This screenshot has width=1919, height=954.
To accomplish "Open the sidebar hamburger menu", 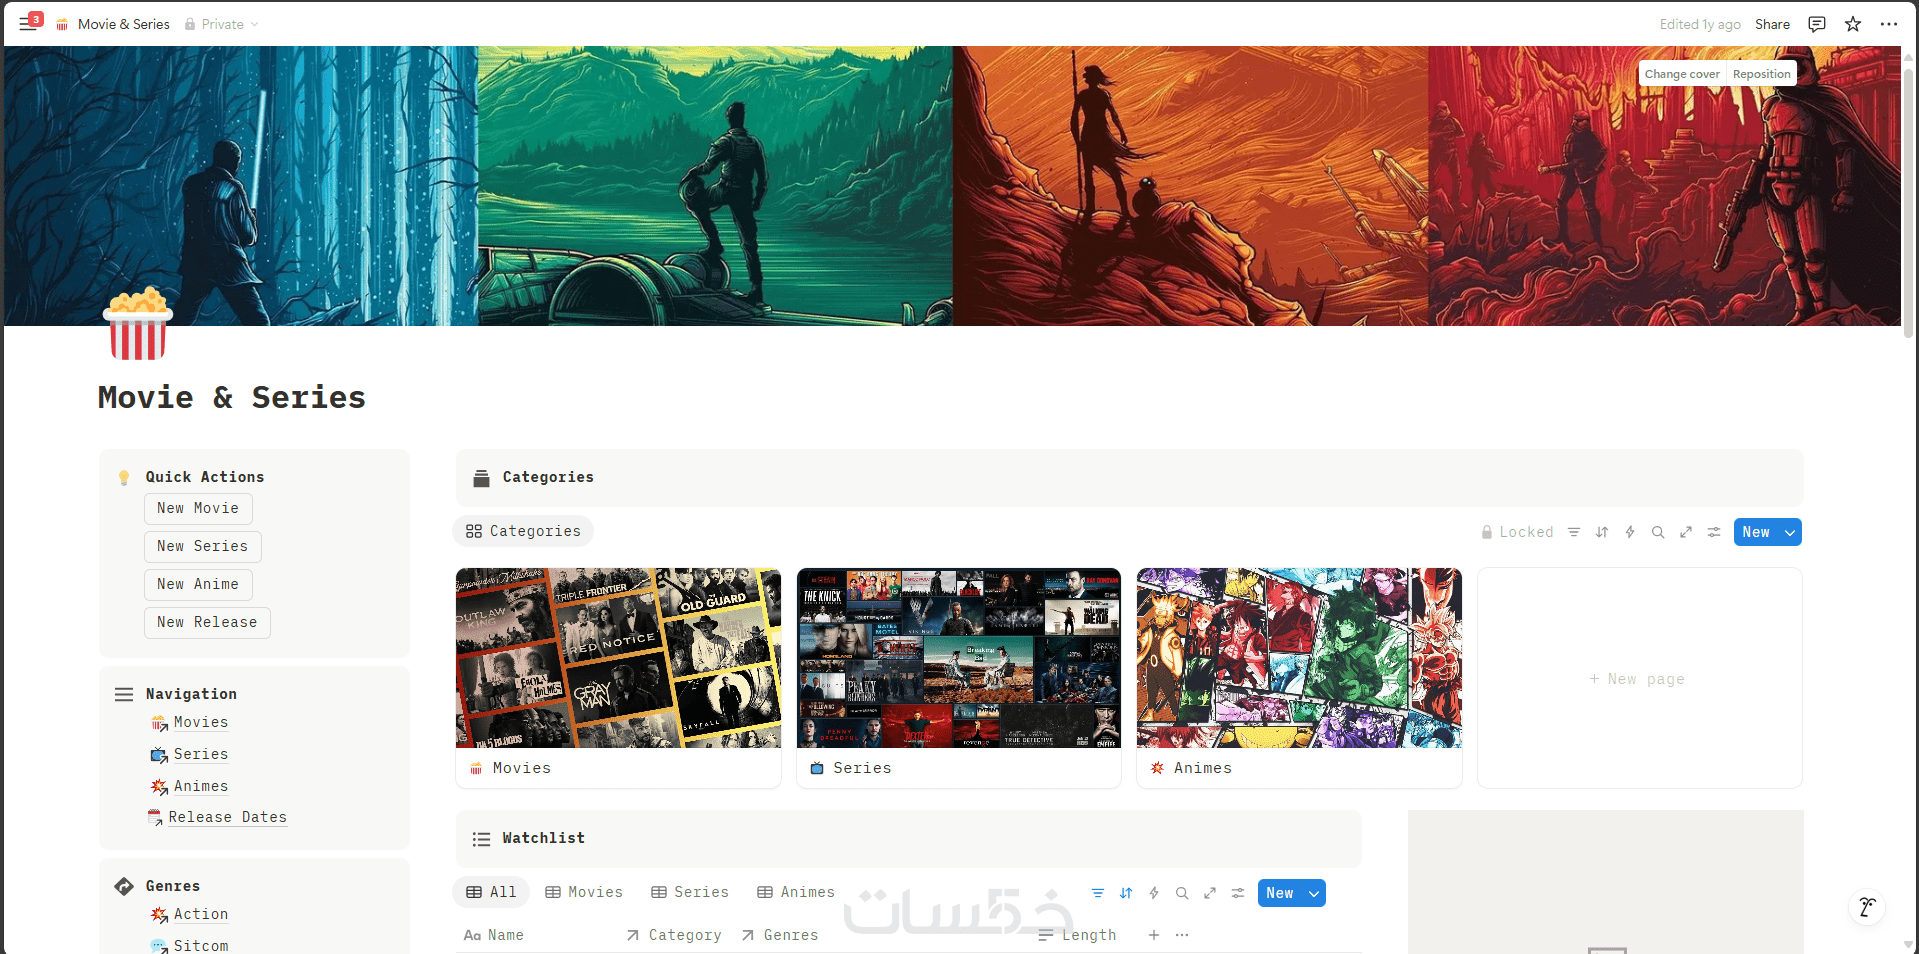I will (x=28, y=24).
